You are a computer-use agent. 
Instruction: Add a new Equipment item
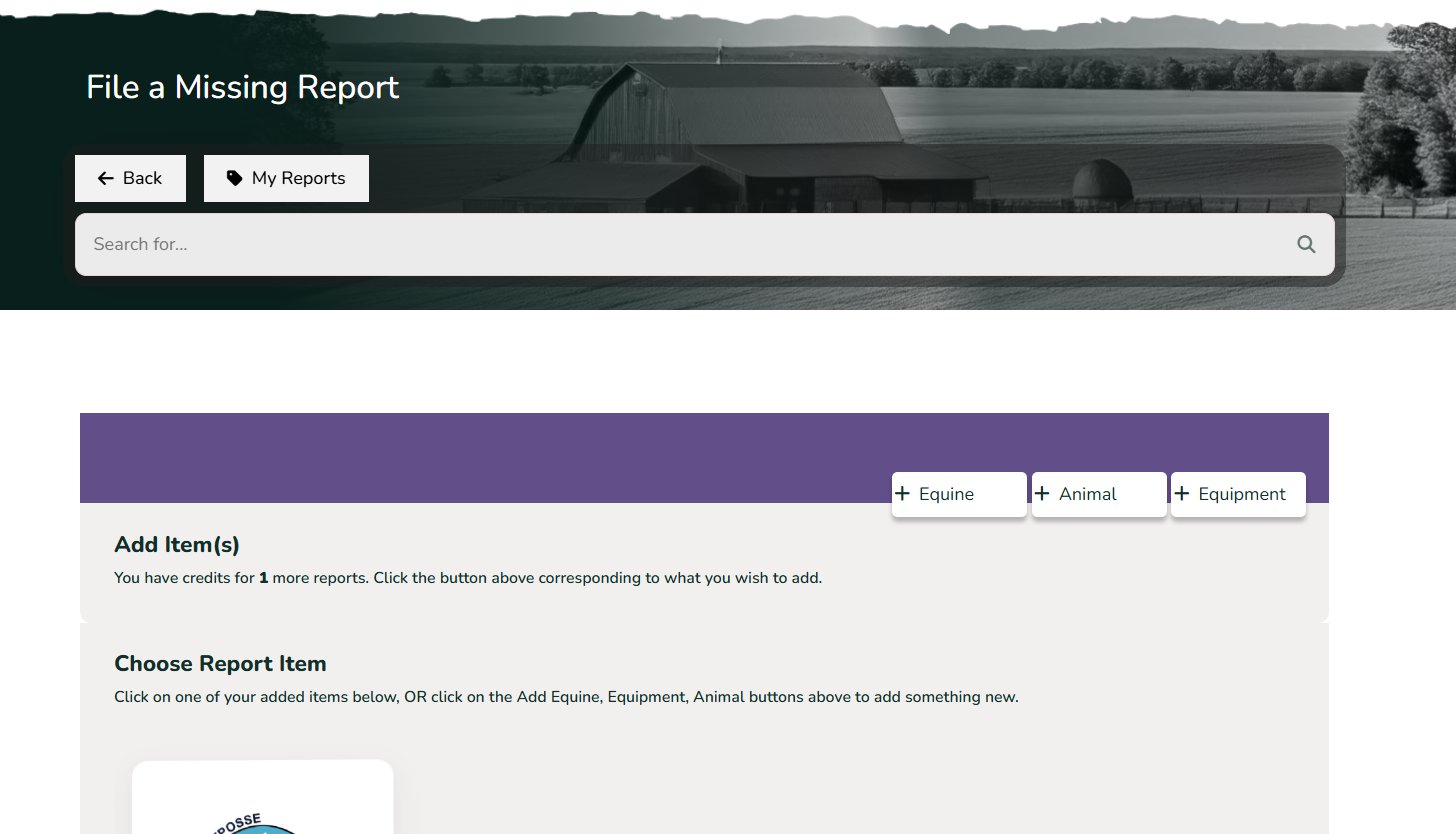click(x=1238, y=494)
